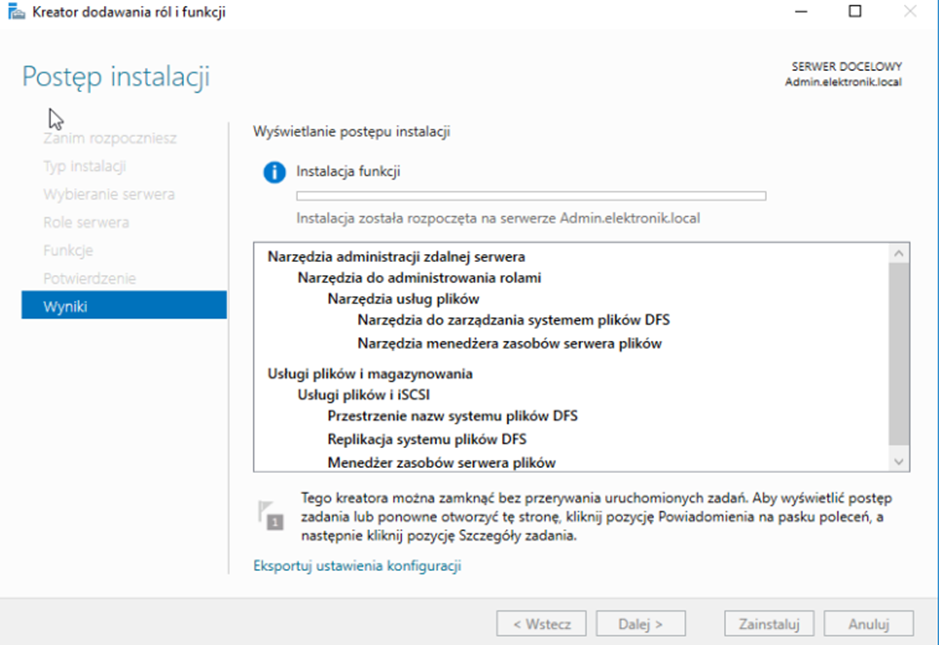Minimize the wizard window
The width and height of the screenshot is (939, 645).
coord(799,12)
